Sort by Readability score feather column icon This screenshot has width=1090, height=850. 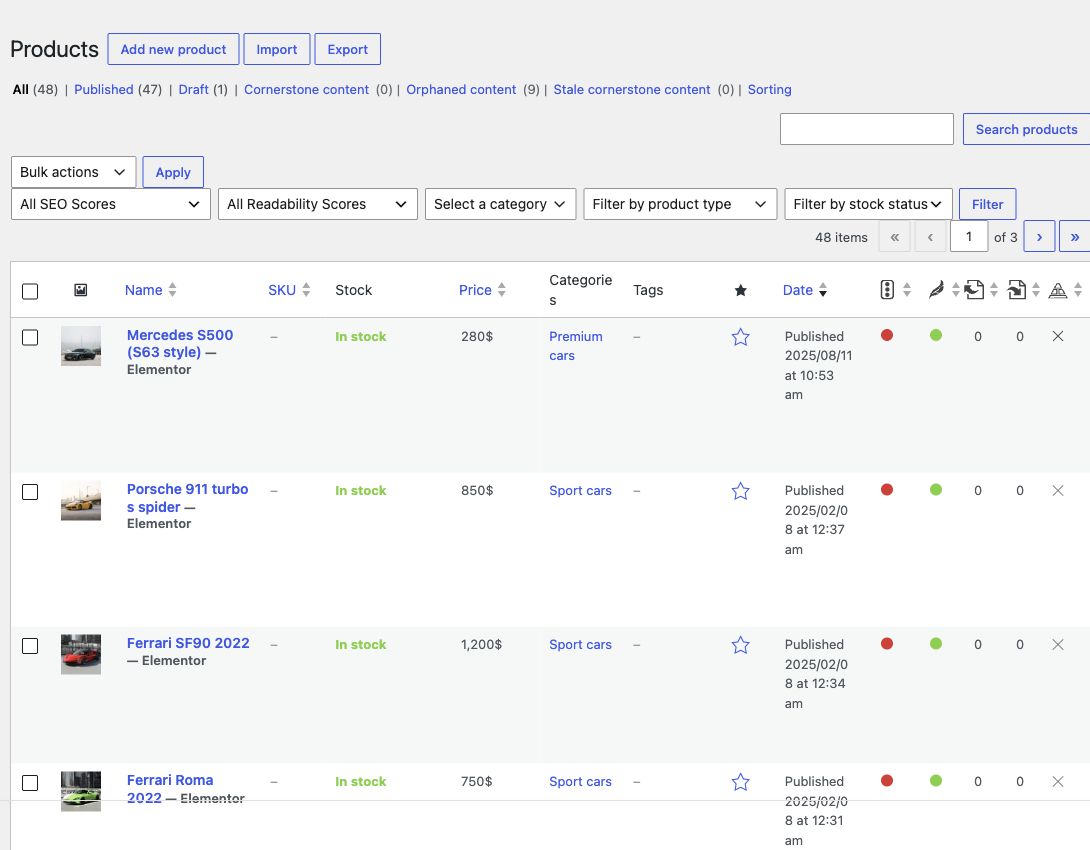click(x=936, y=289)
